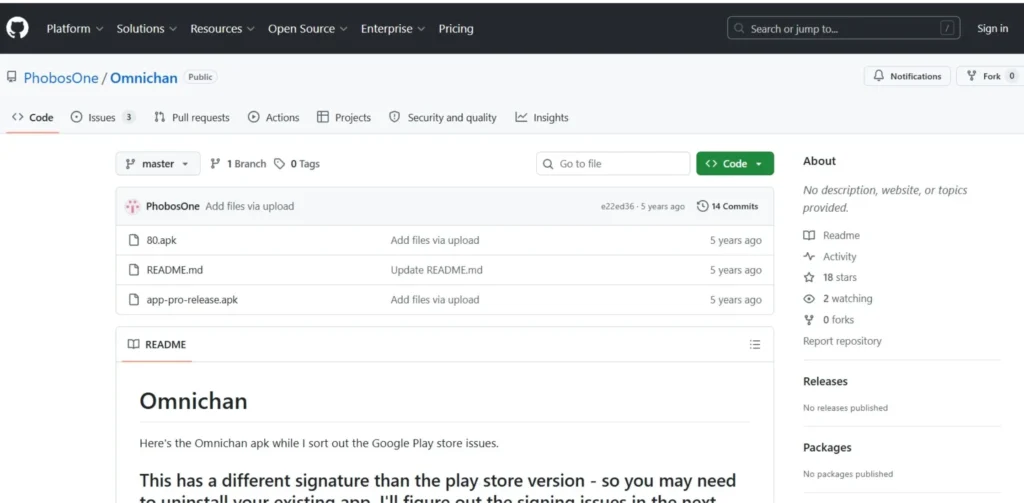Viewport: 1024px width, 503px height.
Task: Open the Packages heading link
Action: click(x=827, y=447)
